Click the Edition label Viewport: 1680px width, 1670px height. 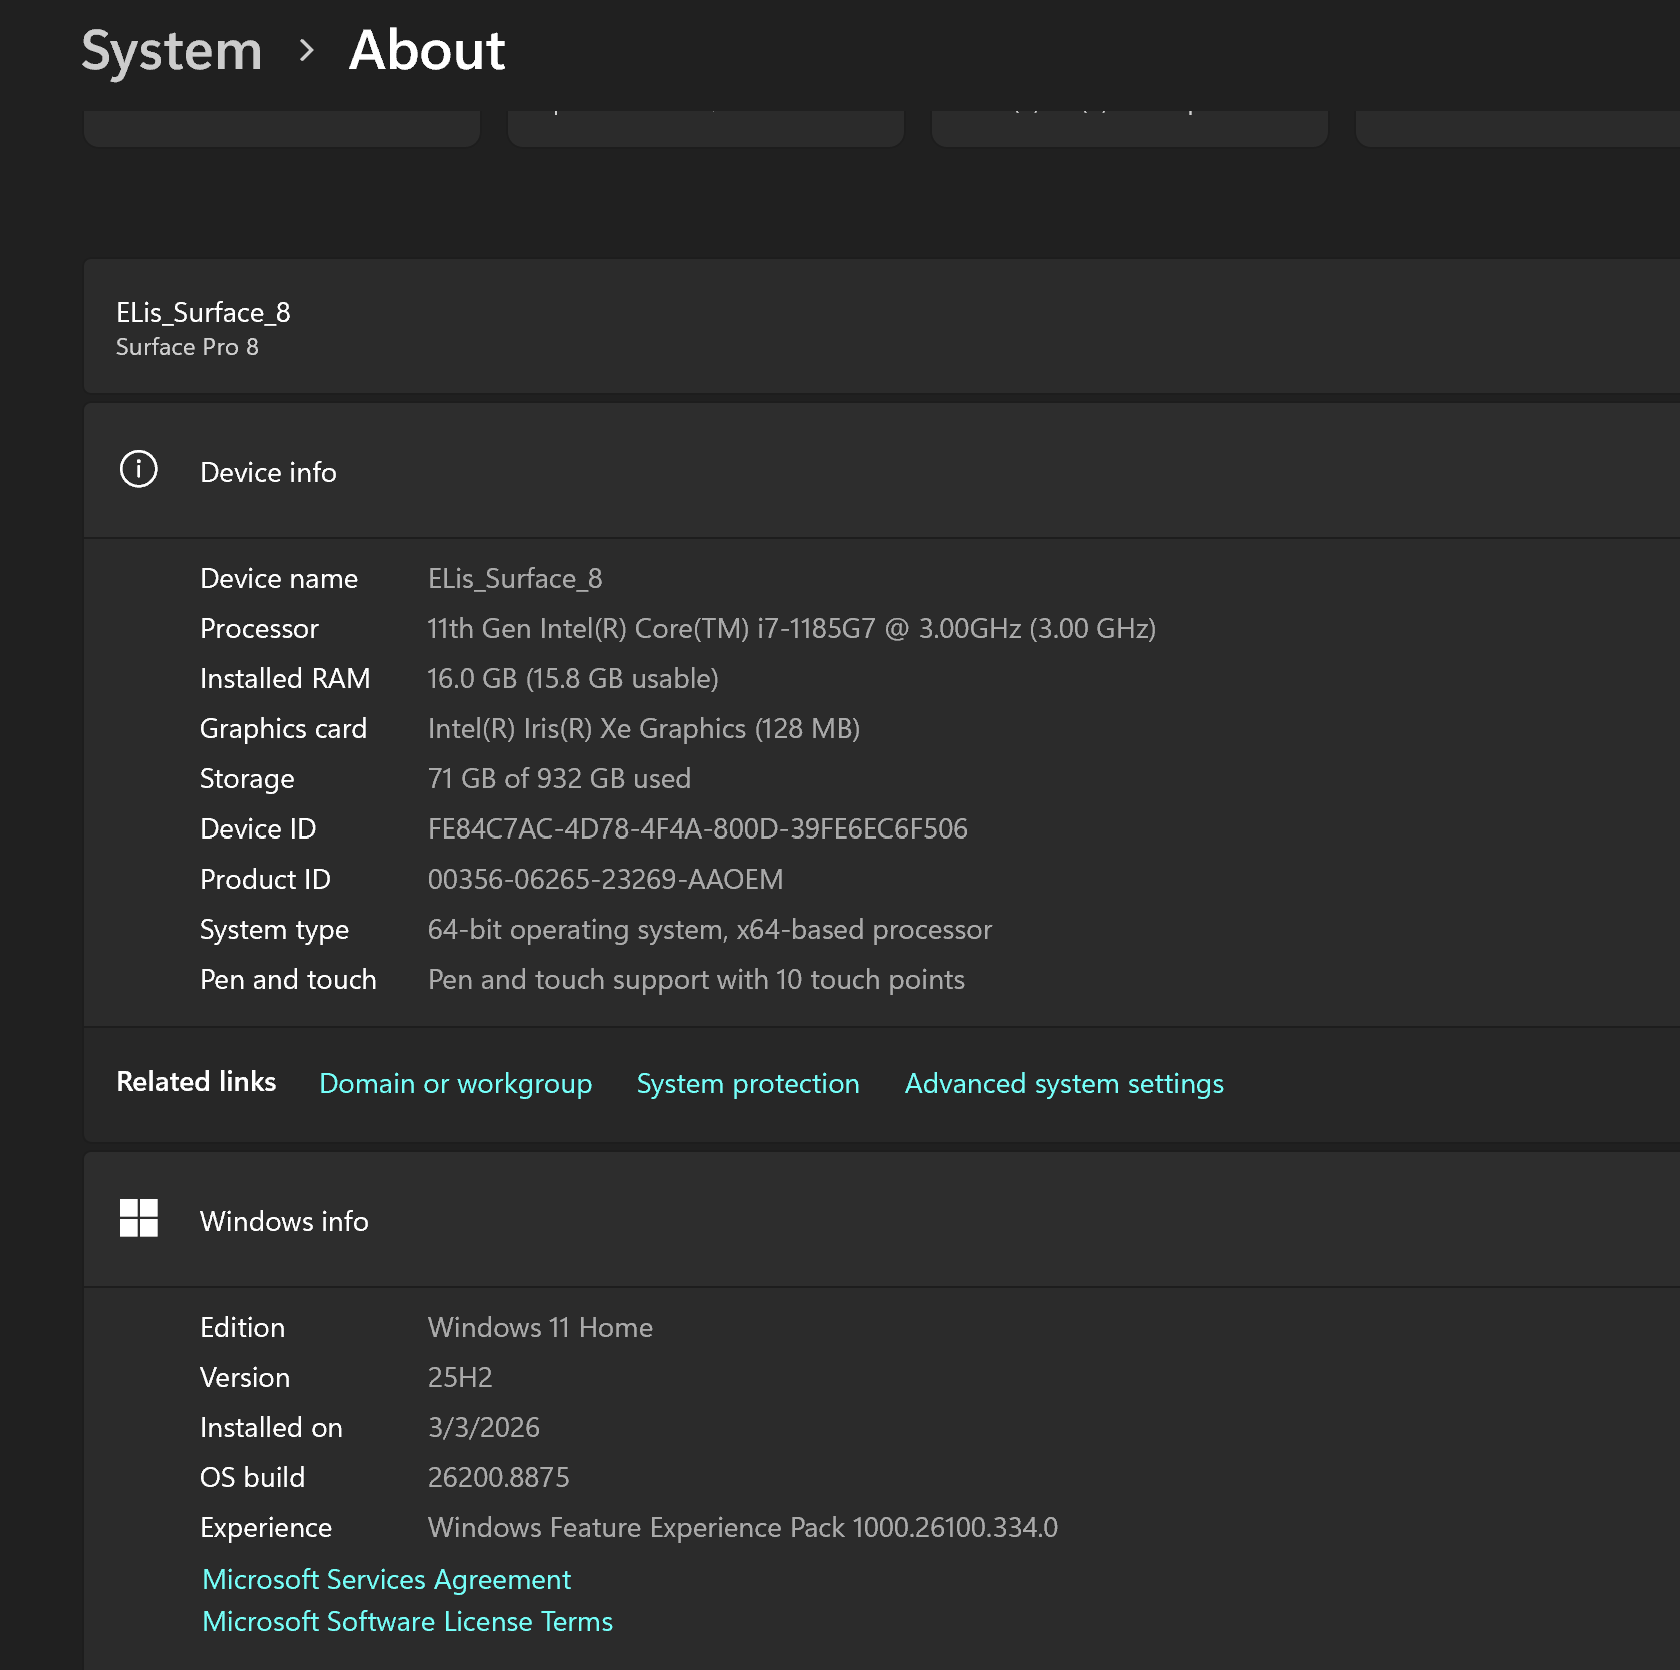[x=242, y=1327]
